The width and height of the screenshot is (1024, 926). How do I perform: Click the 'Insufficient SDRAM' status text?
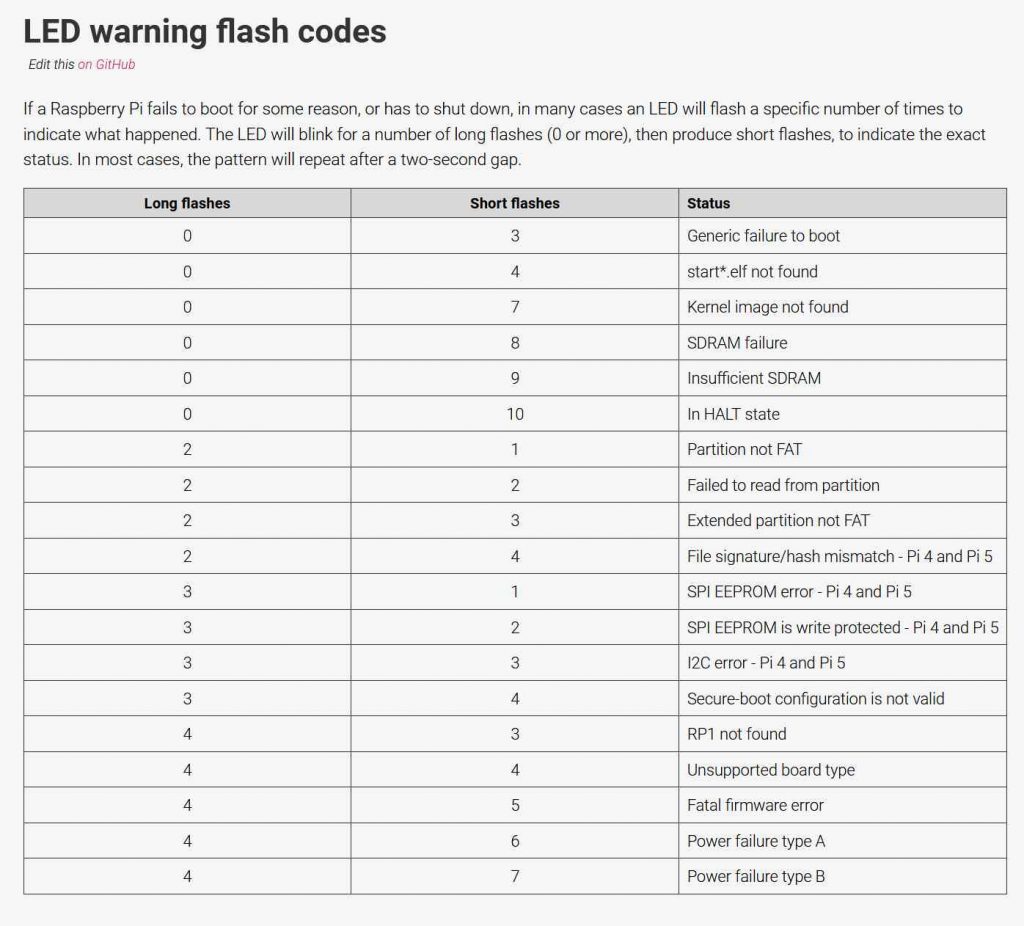(x=754, y=378)
